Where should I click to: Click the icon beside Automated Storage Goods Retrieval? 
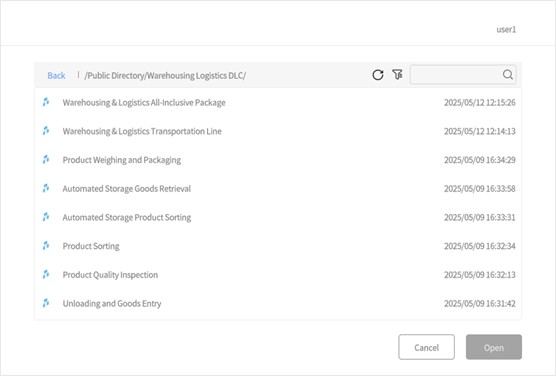(x=46, y=188)
